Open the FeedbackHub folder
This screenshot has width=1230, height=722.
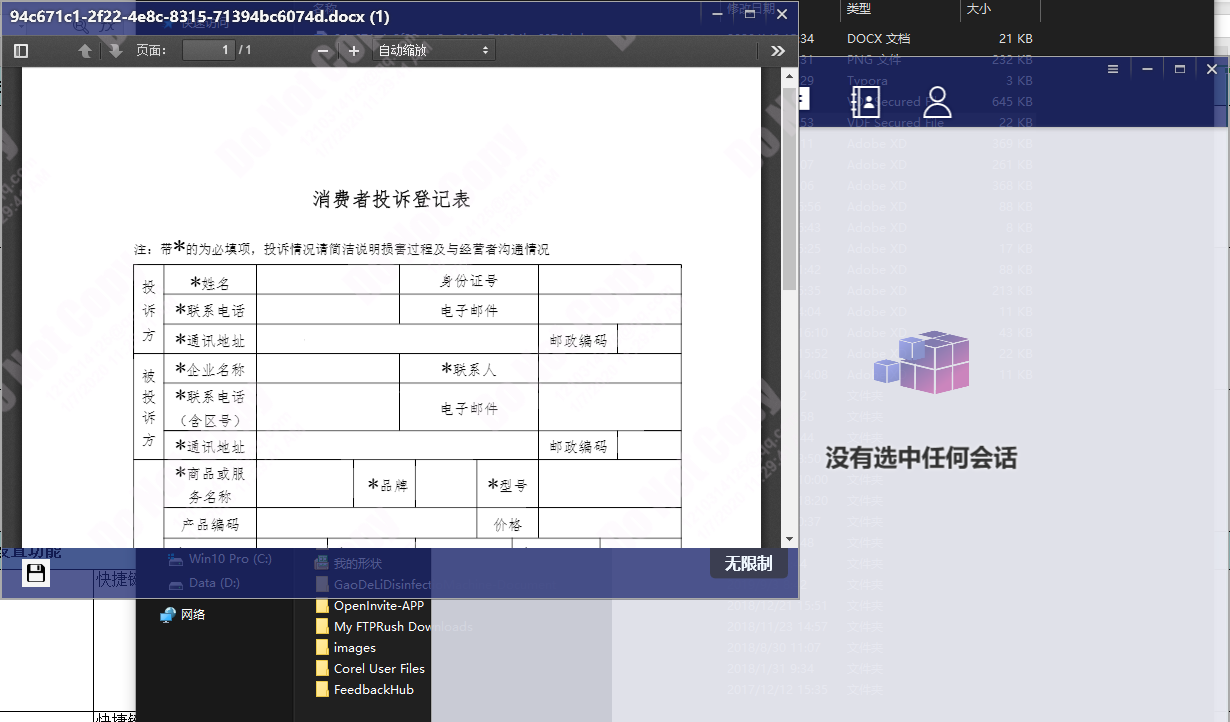tap(364, 690)
